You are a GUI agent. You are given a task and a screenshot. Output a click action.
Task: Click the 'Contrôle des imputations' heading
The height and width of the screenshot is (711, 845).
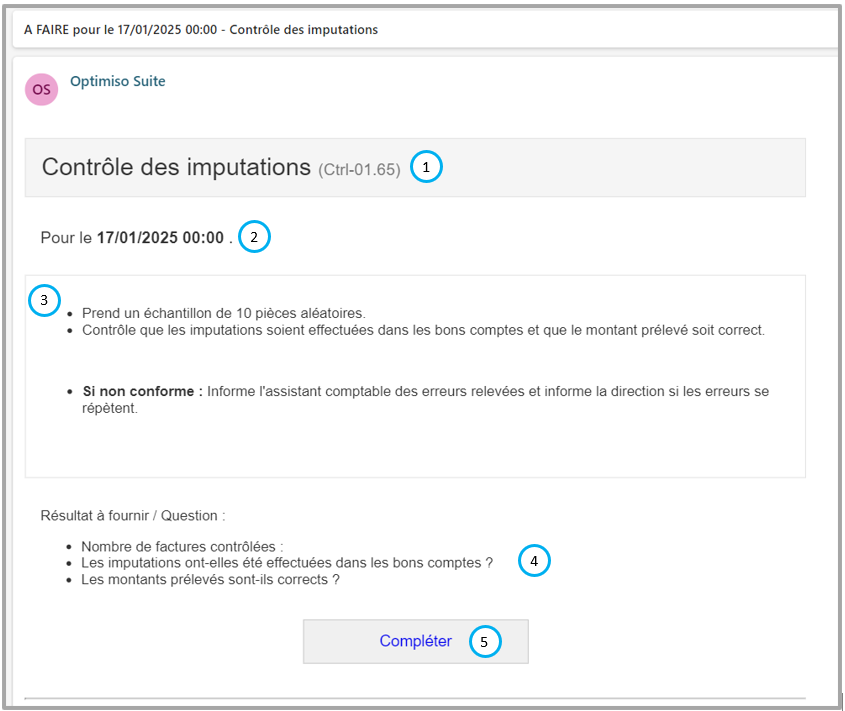pyautogui.click(x=176, y=167)
